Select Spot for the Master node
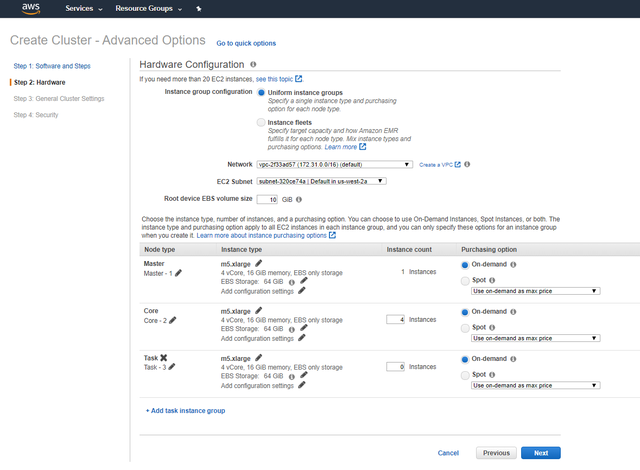 [x=465, y=281]
